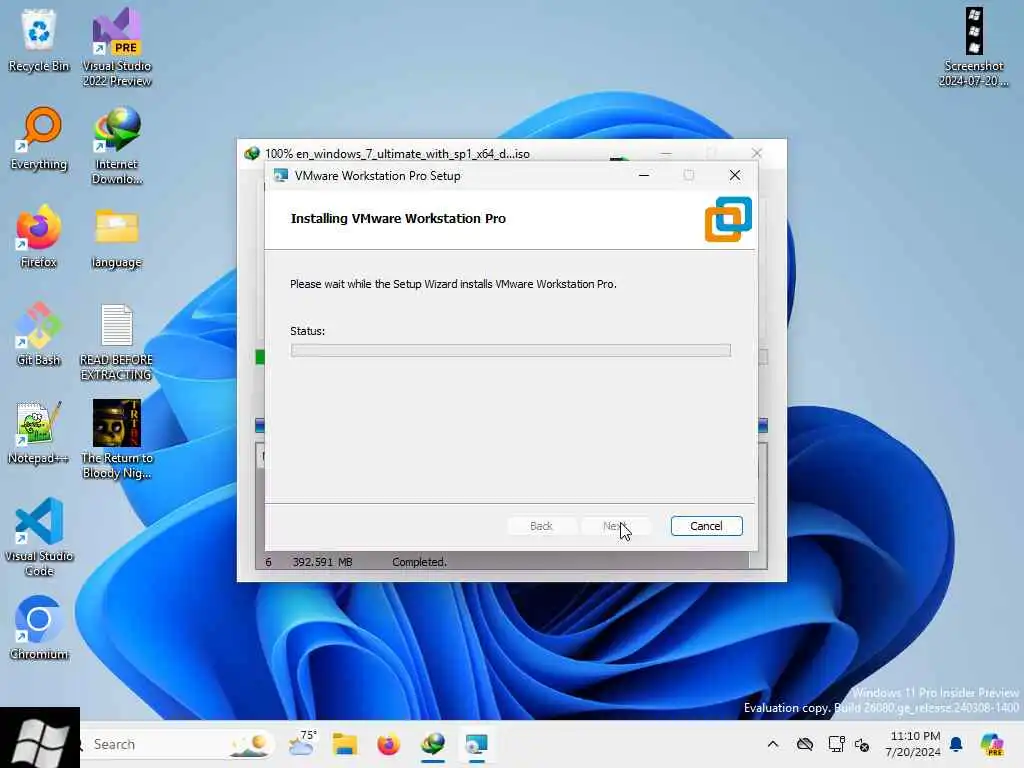The width and height of the screenshot is (1024, 768).
Task: Open the clock showing 11:10 PM
Action: coord(912,744)
